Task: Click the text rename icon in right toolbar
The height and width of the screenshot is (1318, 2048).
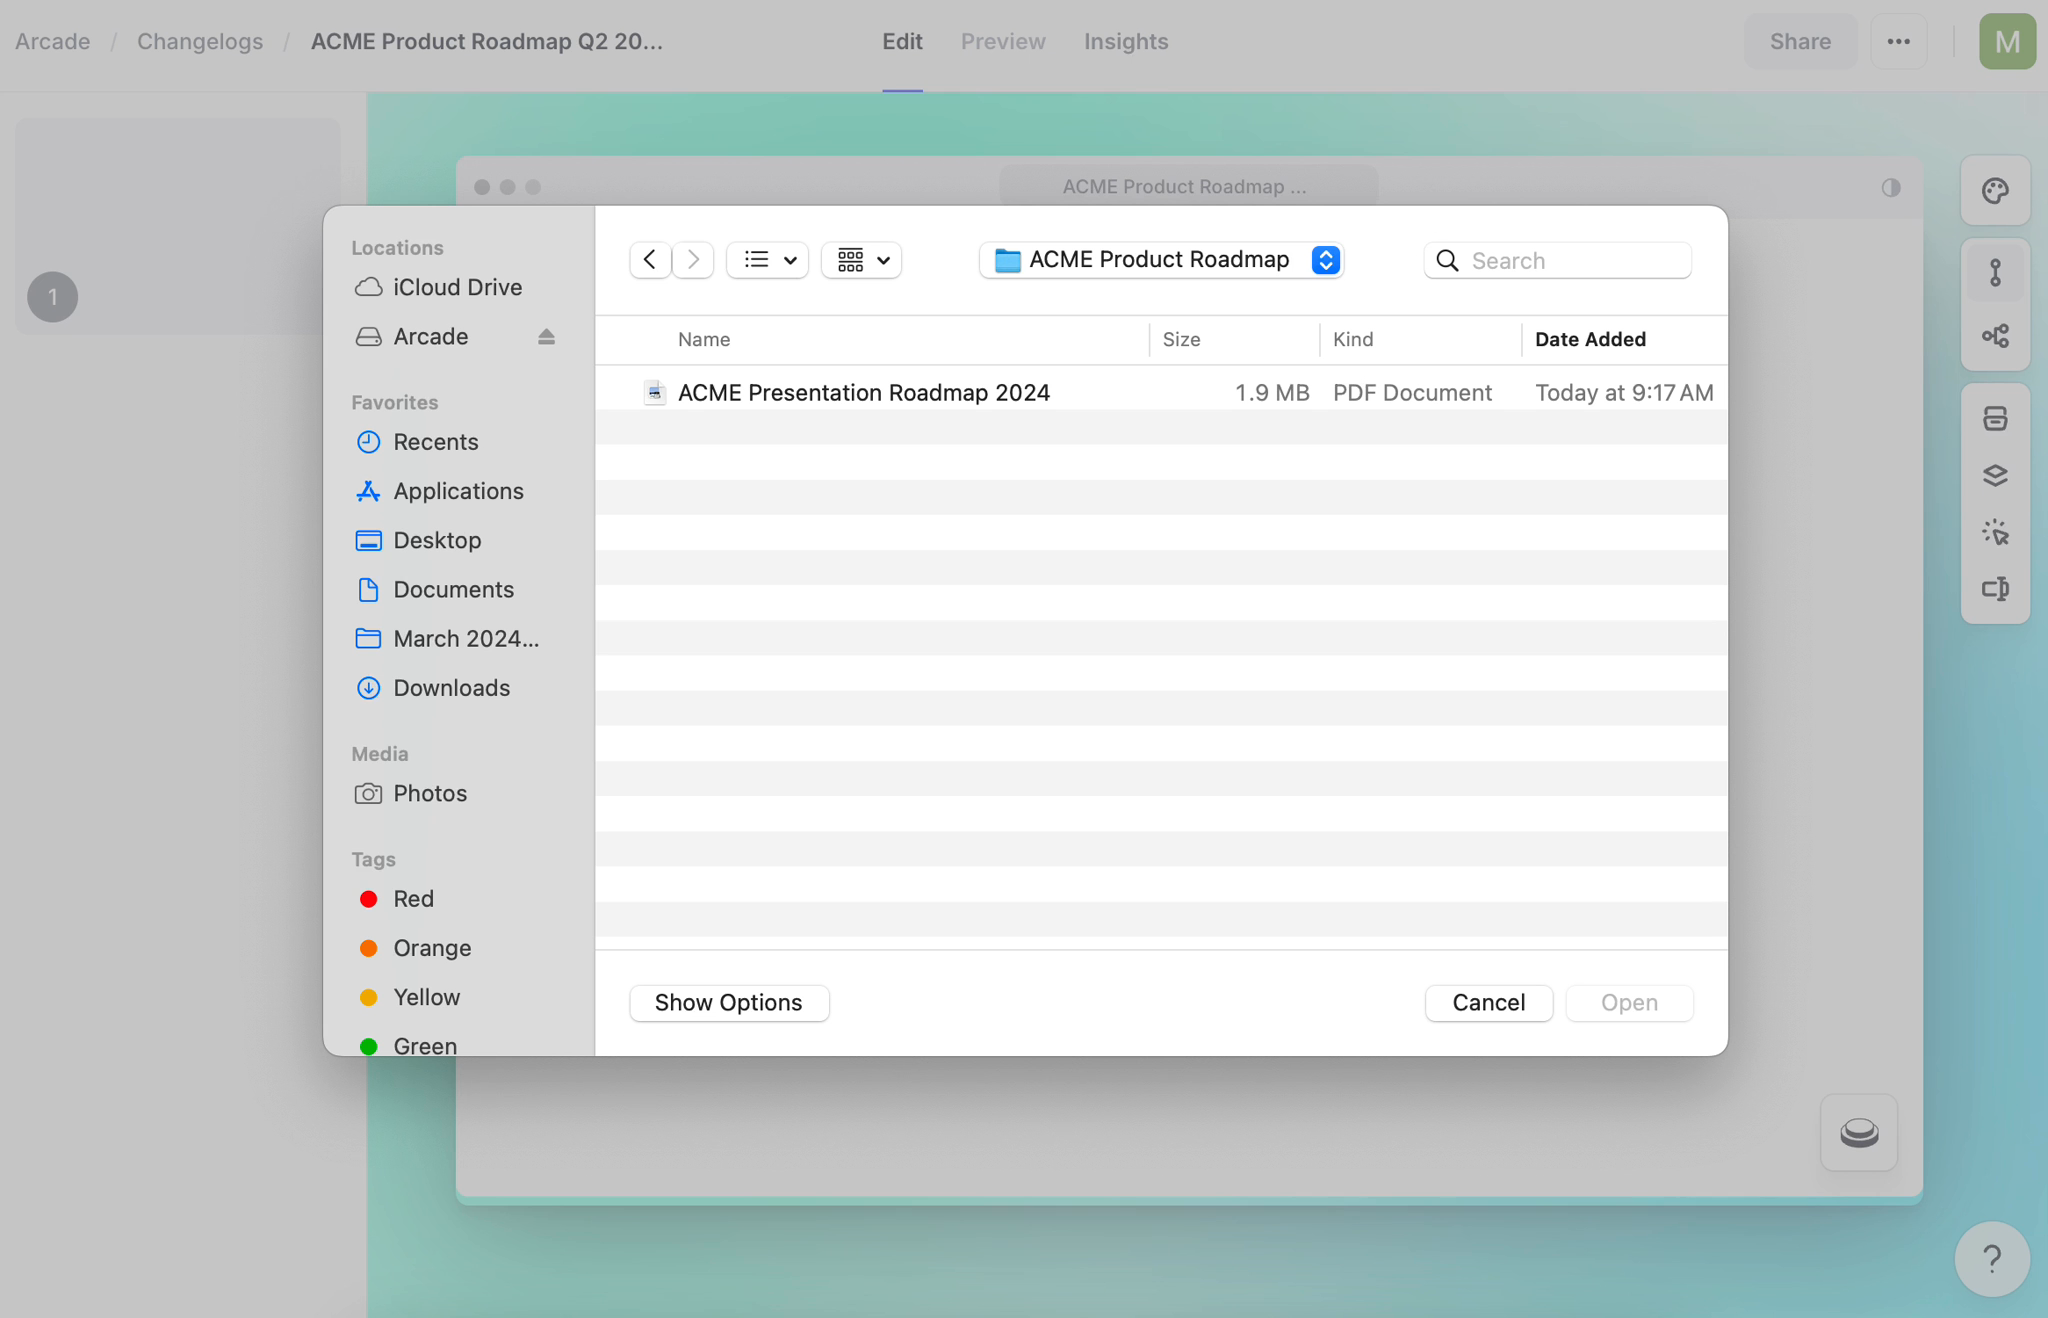Action: 1995,589
